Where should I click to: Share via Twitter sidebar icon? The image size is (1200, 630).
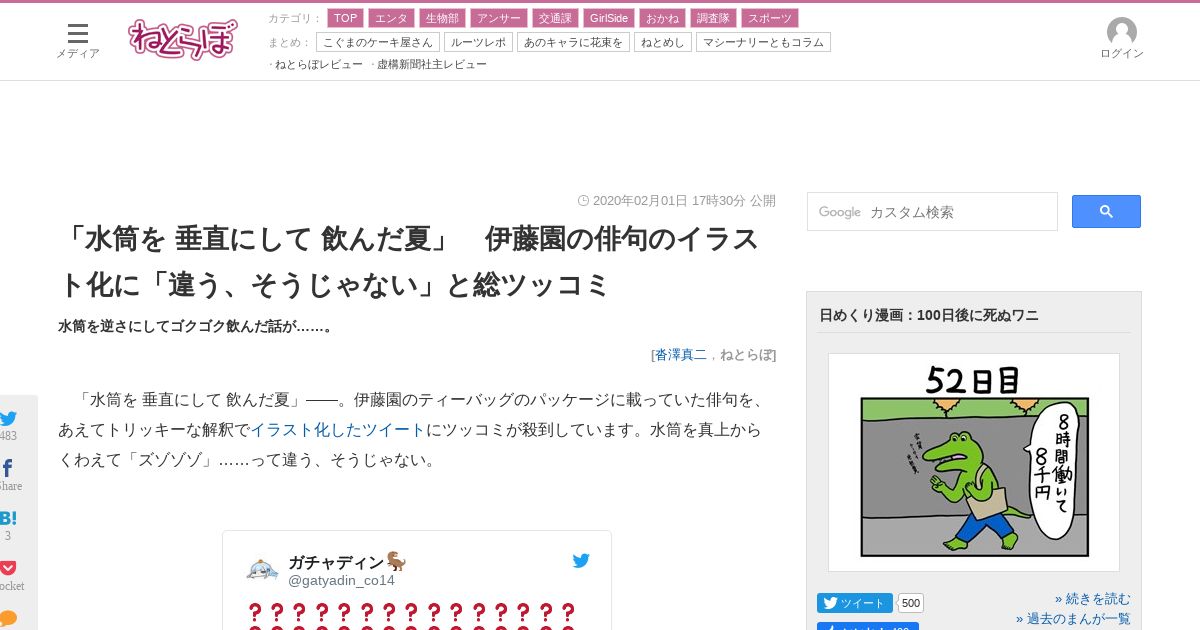coord(9,419)
